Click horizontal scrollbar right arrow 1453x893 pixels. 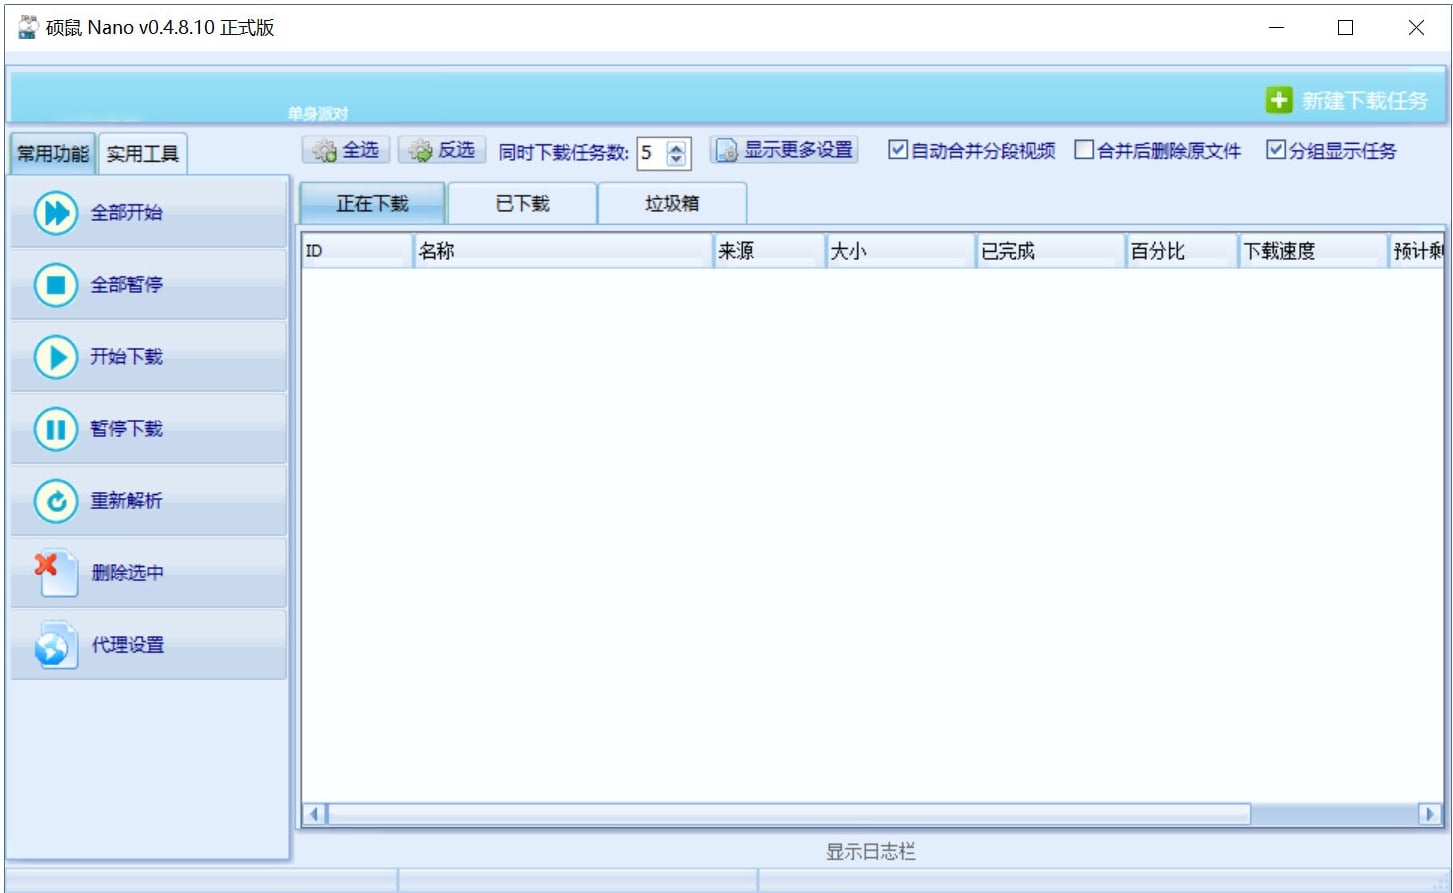(1430, 814)
